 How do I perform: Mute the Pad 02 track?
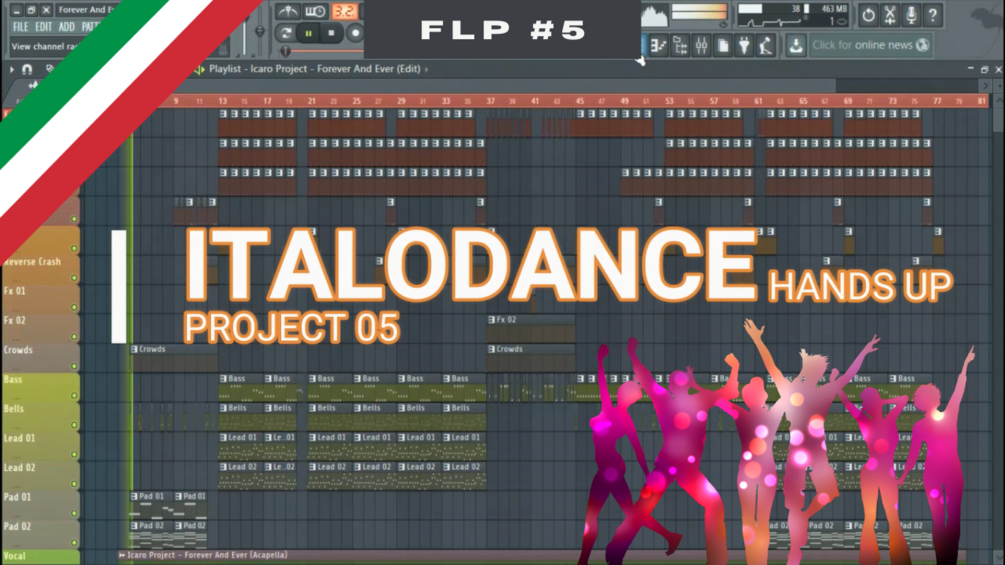point(74,543)
